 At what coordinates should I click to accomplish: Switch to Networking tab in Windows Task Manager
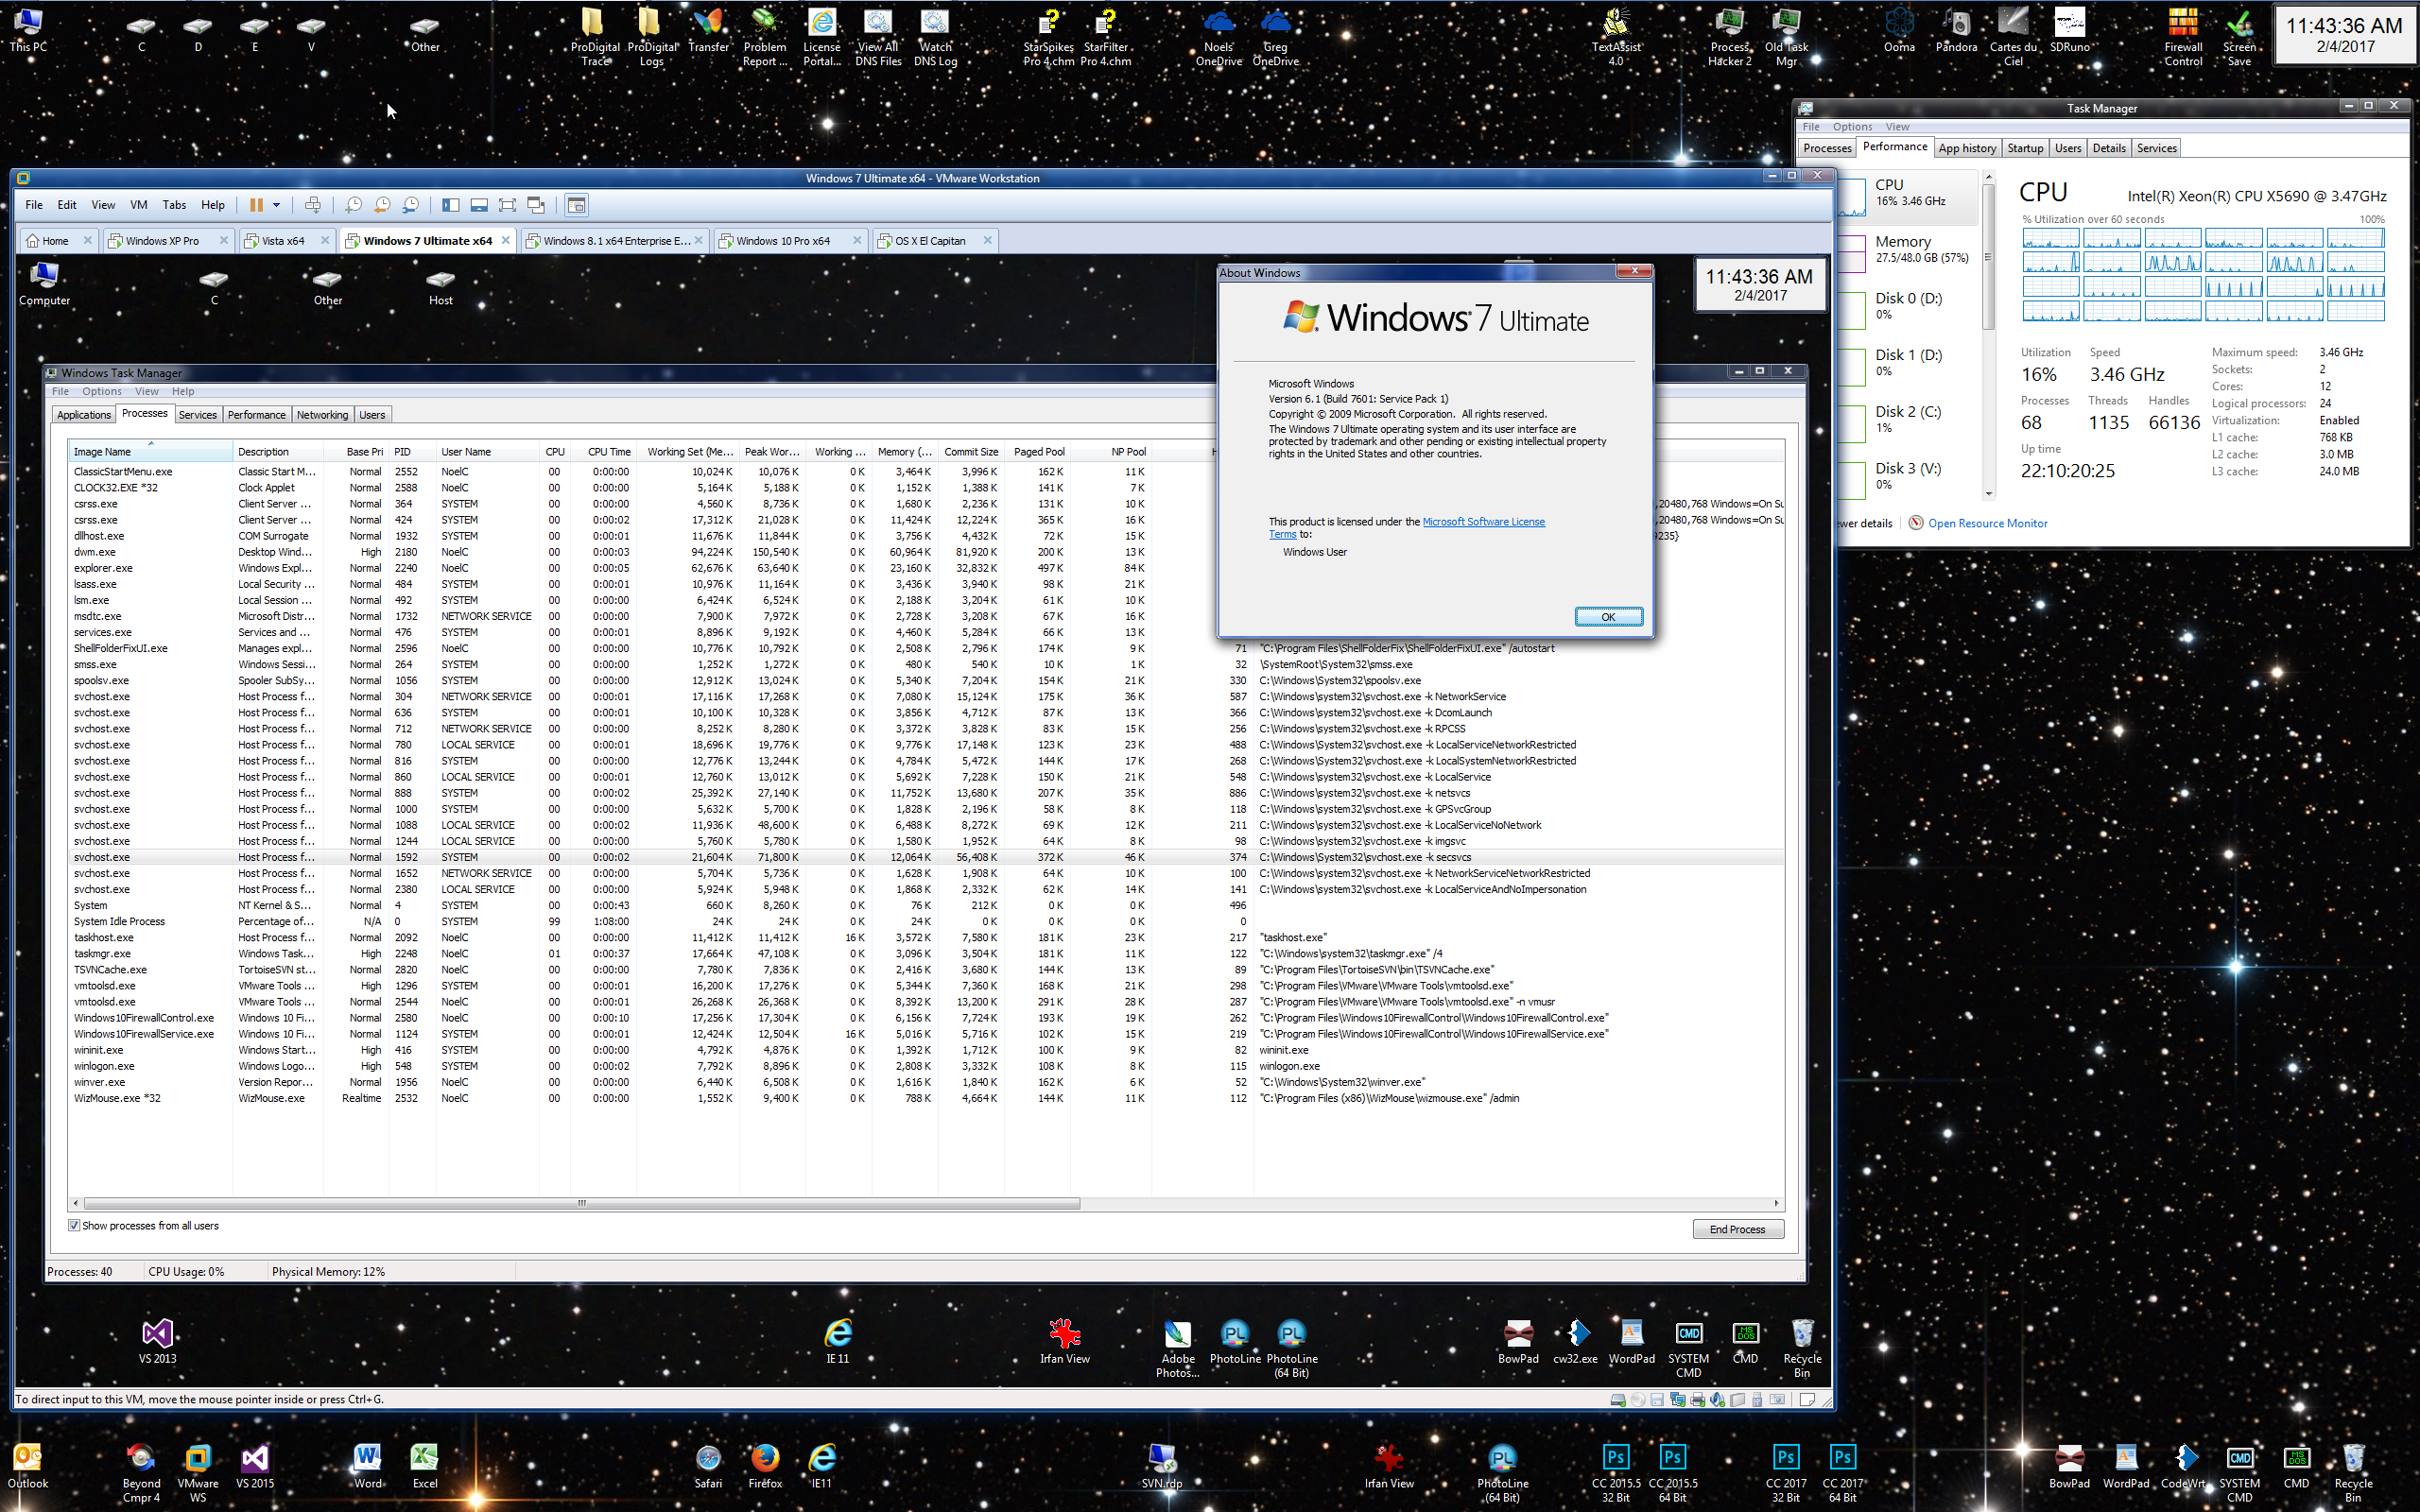click(x=322, y=415)
